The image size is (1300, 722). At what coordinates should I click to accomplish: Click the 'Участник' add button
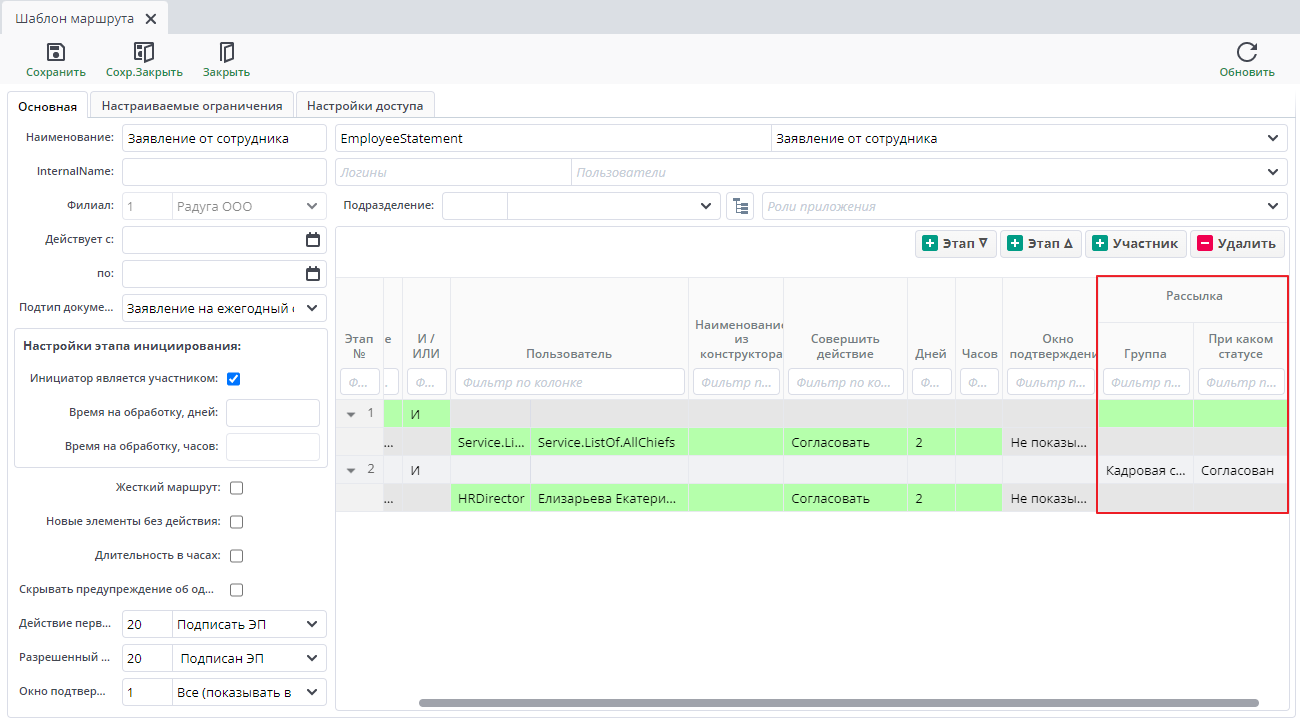[x=1135, y=244]
